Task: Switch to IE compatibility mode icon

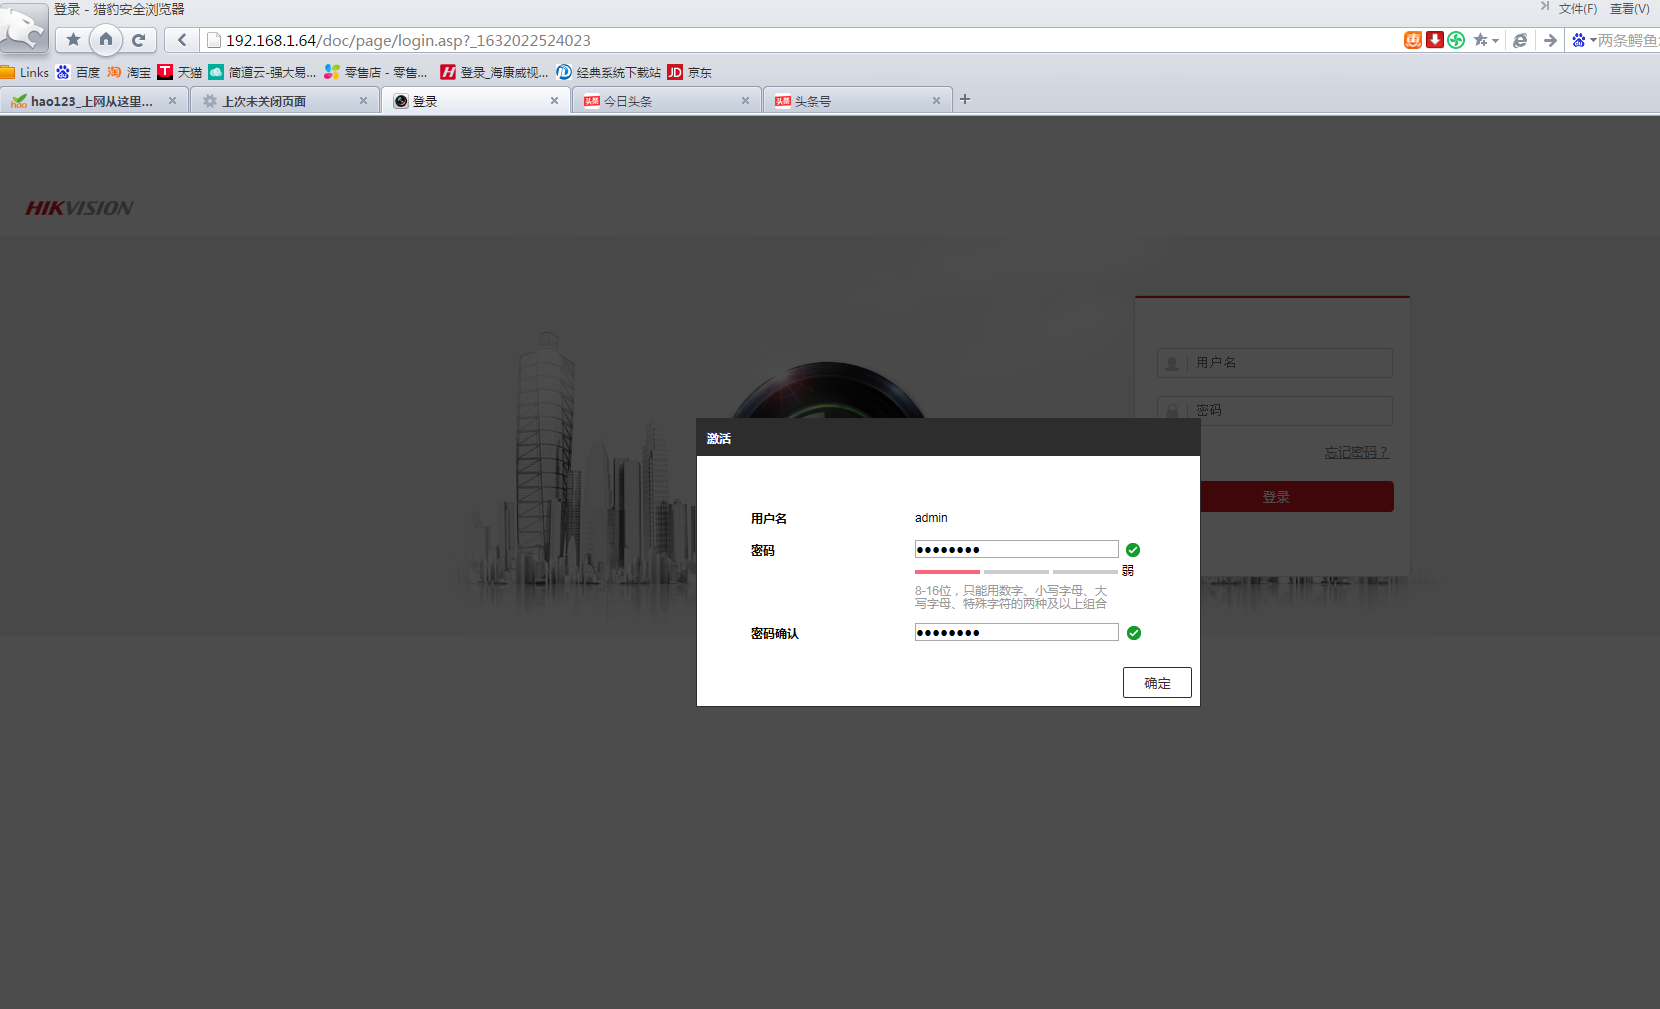Action: point(1520,40)
